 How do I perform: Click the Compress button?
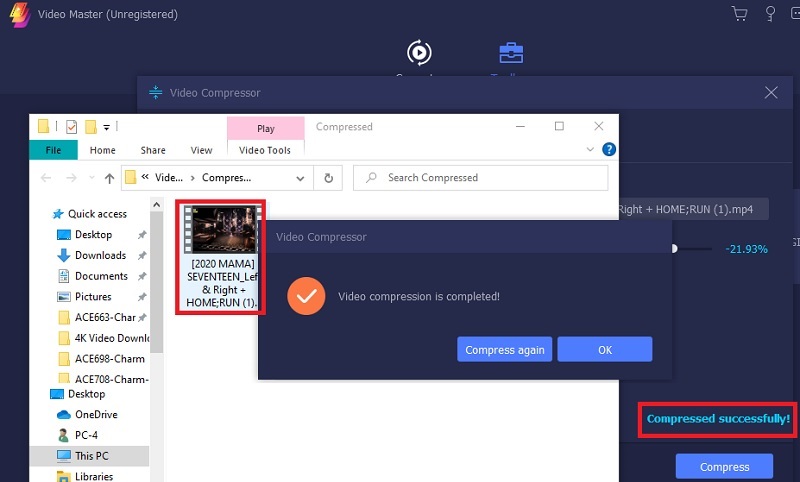(724, 467)
